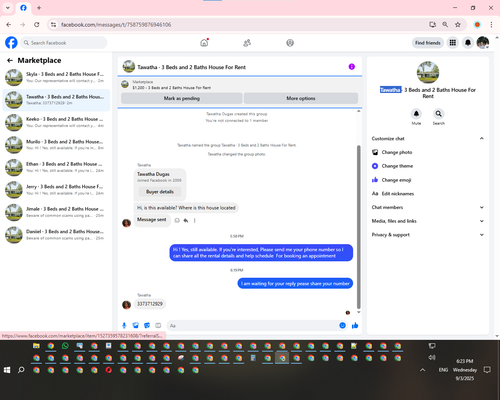This screenshot has width=500, height=400.
Task: Attach a photo with the image icon
Action: point(135,325)
